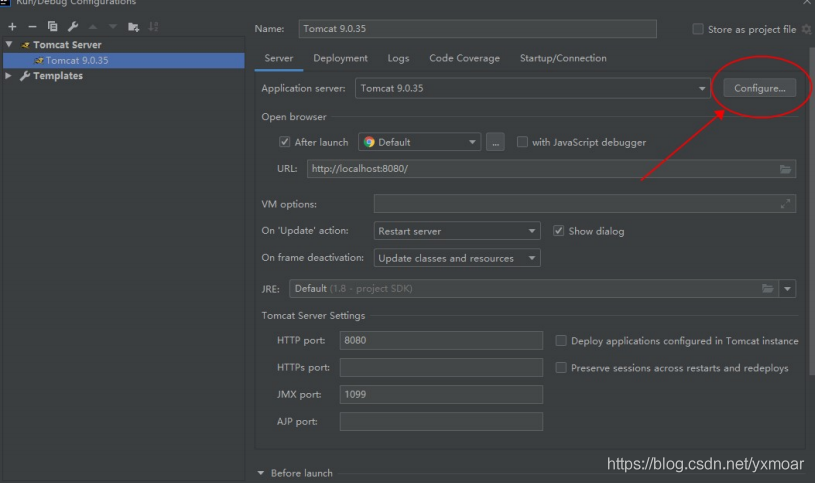Screen dimensions: 815x483
Task: Enable Deploy applications configured in Tomcat instance
Action: click(x=561, y=341)
